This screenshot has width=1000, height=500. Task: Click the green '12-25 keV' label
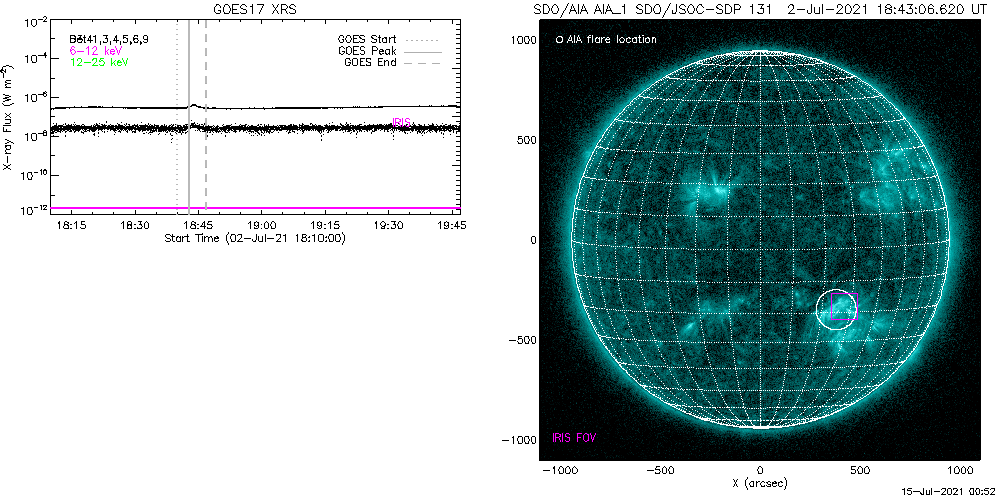point(99,62)
